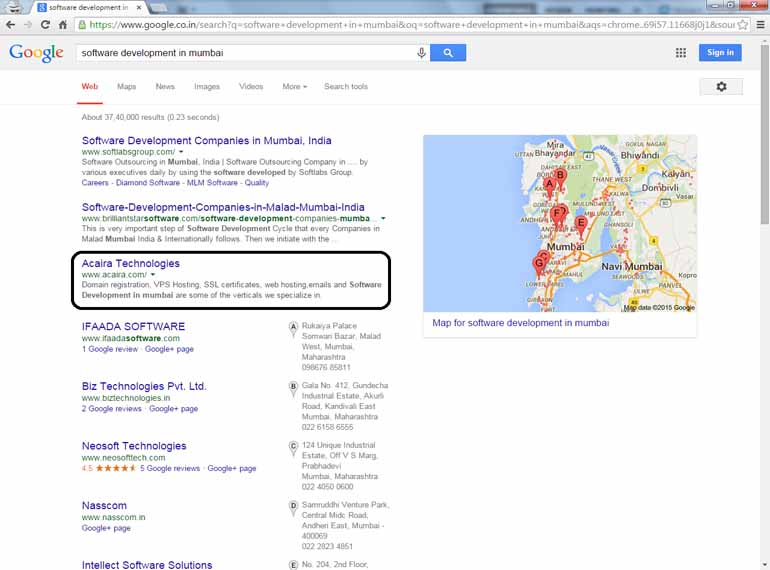This screenshot has height=570, width=770.
Task: Click Careers sitelink under Softlabs result
Action: [95, 183]
